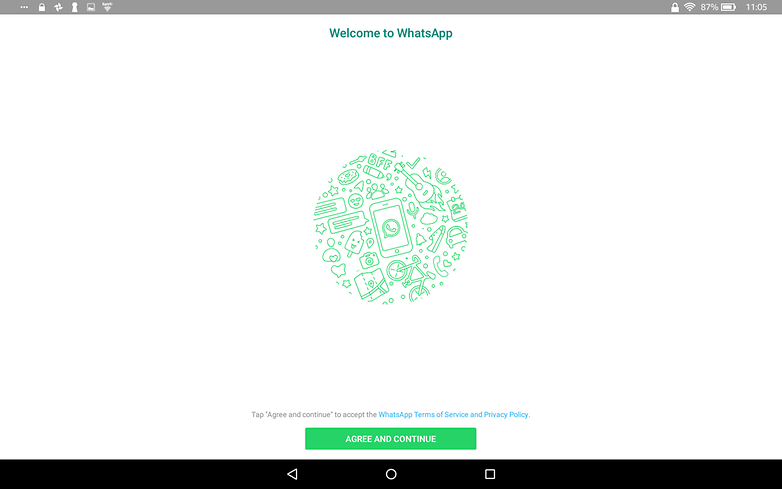Tap the Agree and Continue button
Image resolution: width=782 pixels, height=489 pixels.
391,439
